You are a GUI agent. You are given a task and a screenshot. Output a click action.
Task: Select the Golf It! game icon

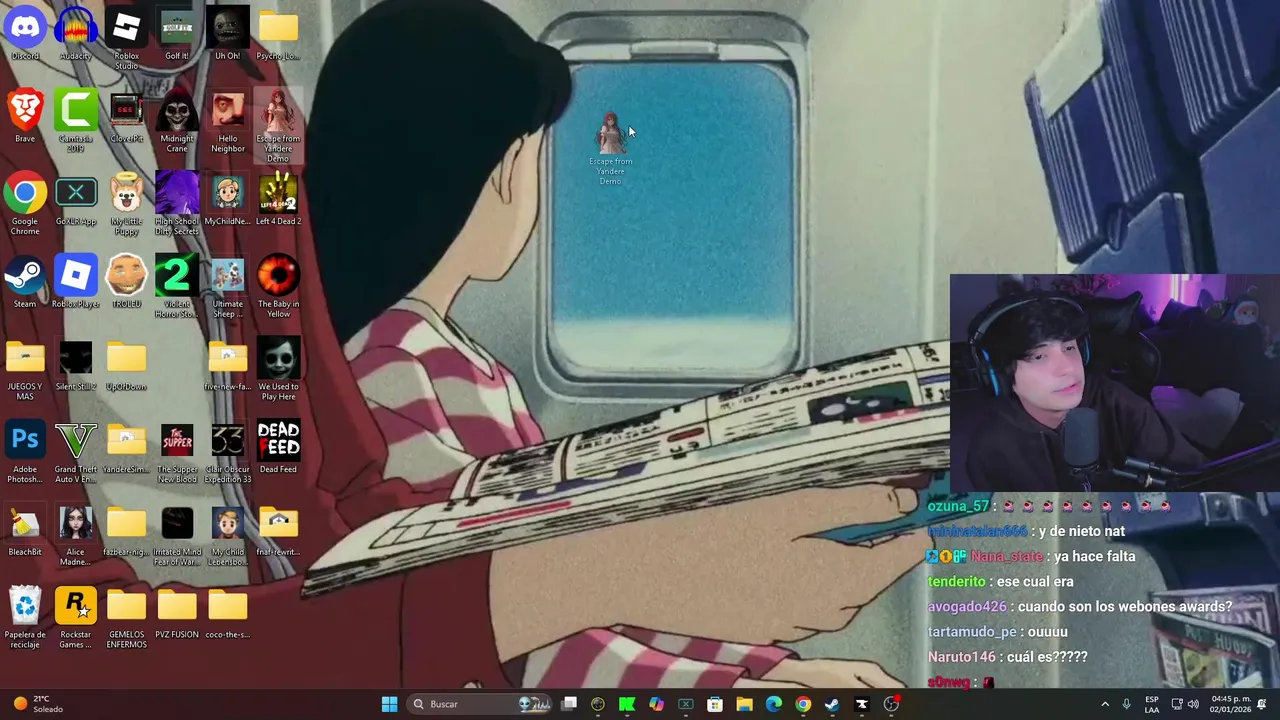coord(177,34)
